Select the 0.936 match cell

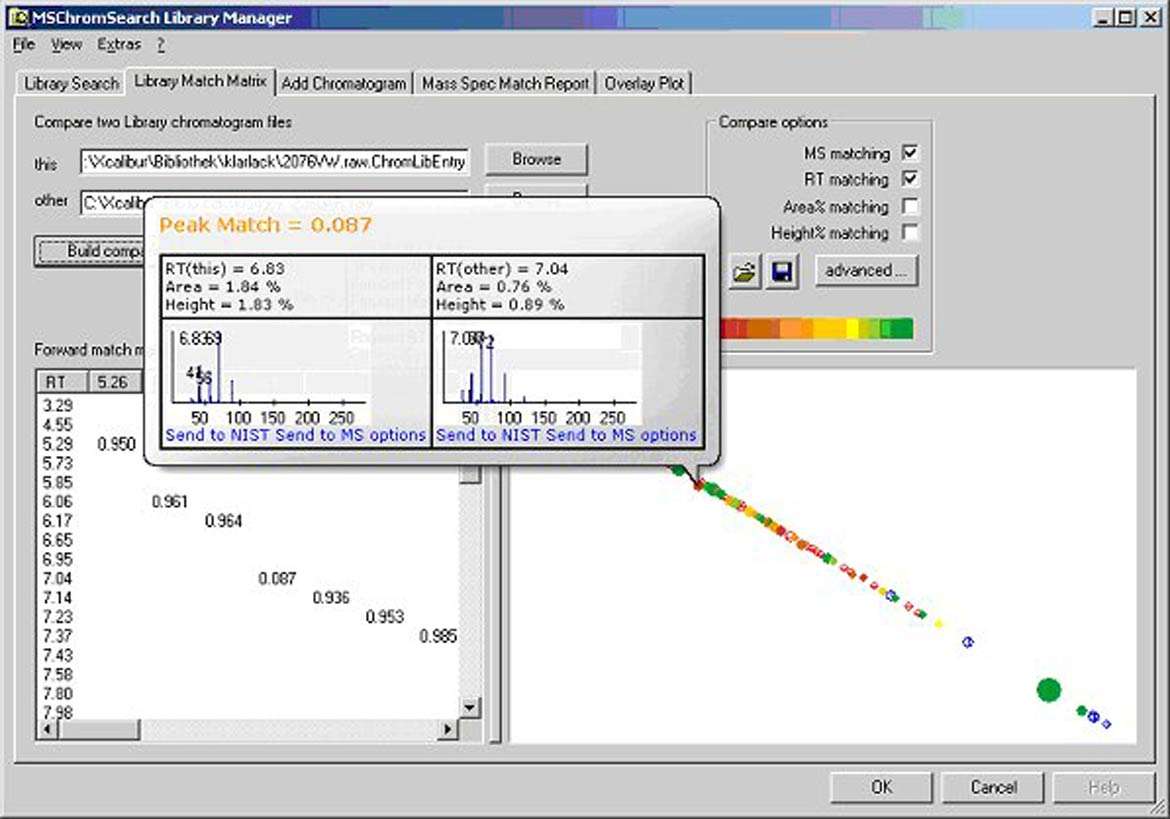[x=331, y=598]
